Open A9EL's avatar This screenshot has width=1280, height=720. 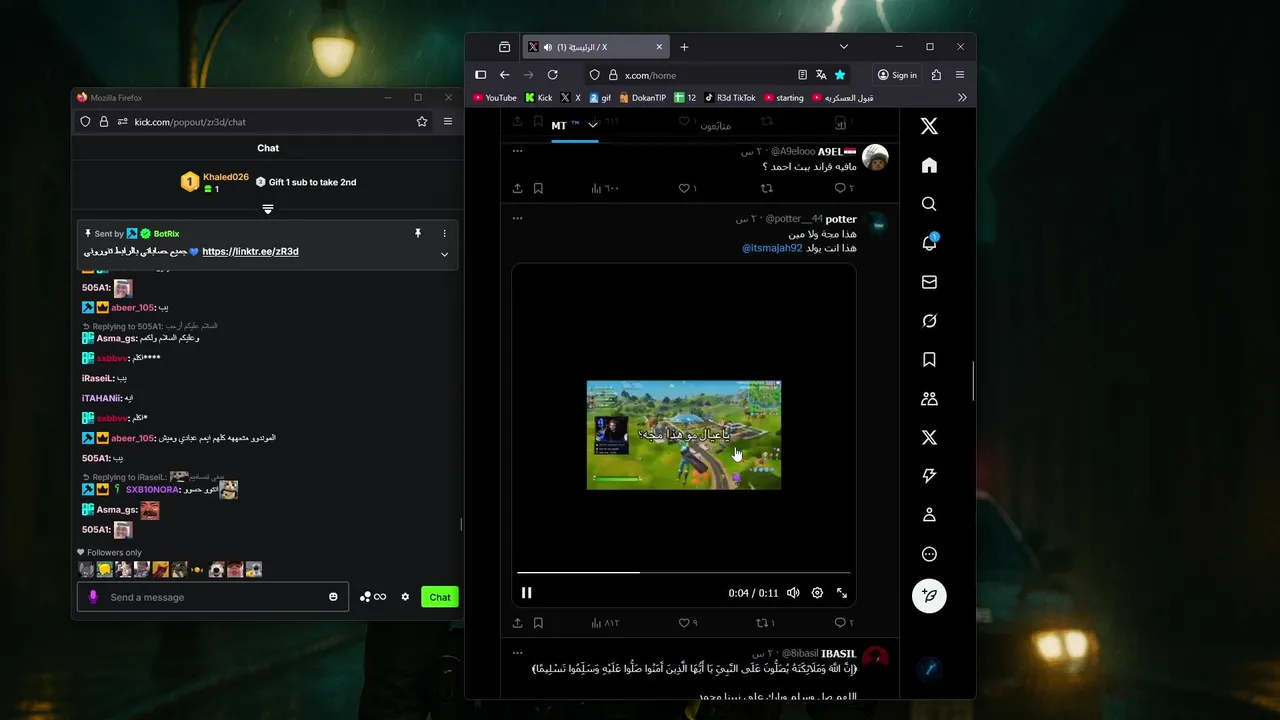click(x=875, y=158)
